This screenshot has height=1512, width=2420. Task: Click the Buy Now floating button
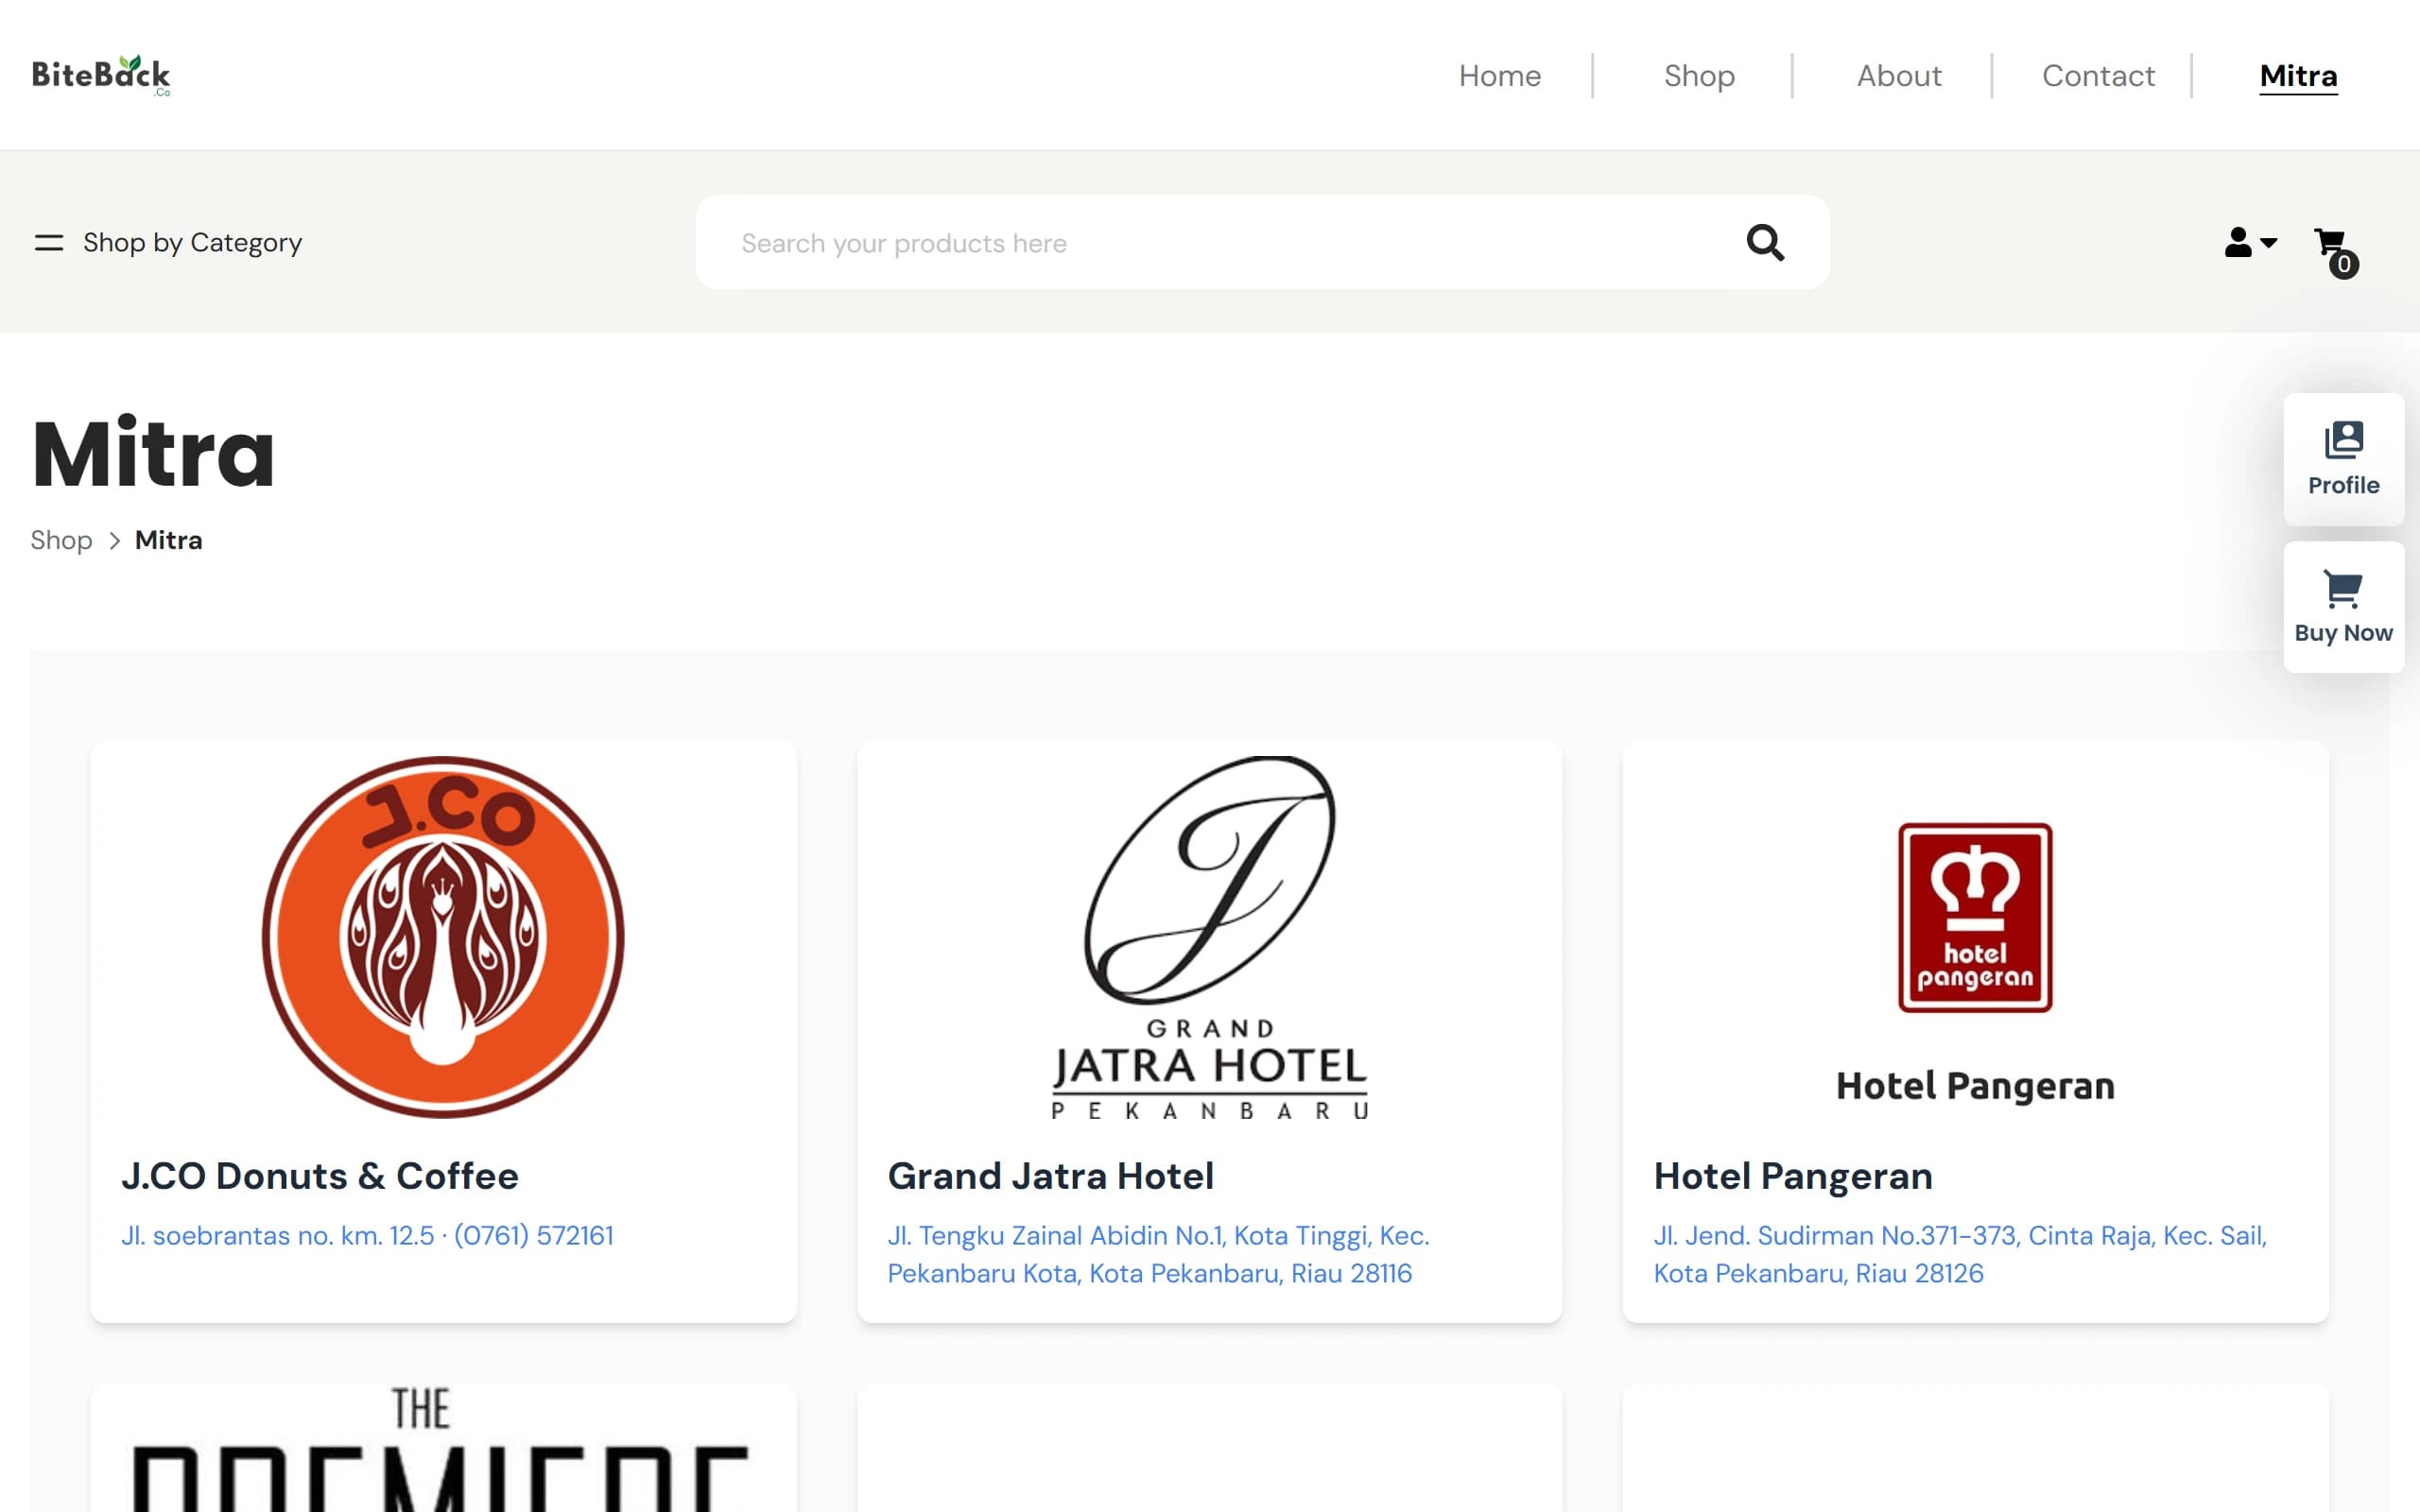(x=2343, y=607)
